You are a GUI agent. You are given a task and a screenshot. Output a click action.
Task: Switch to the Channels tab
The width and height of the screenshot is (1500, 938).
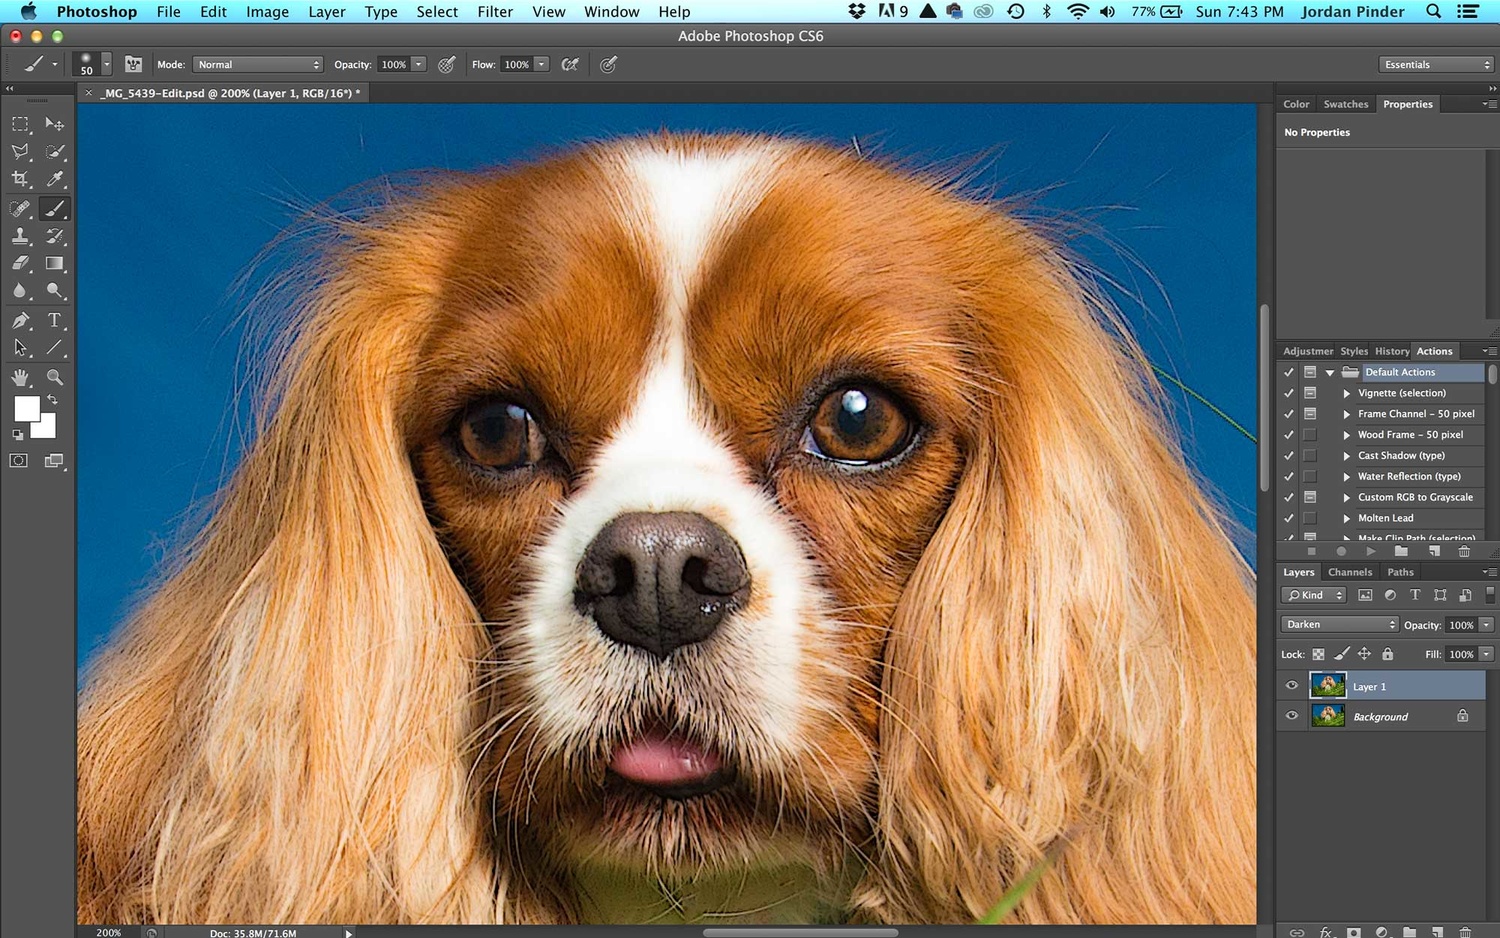(1349, 572)
